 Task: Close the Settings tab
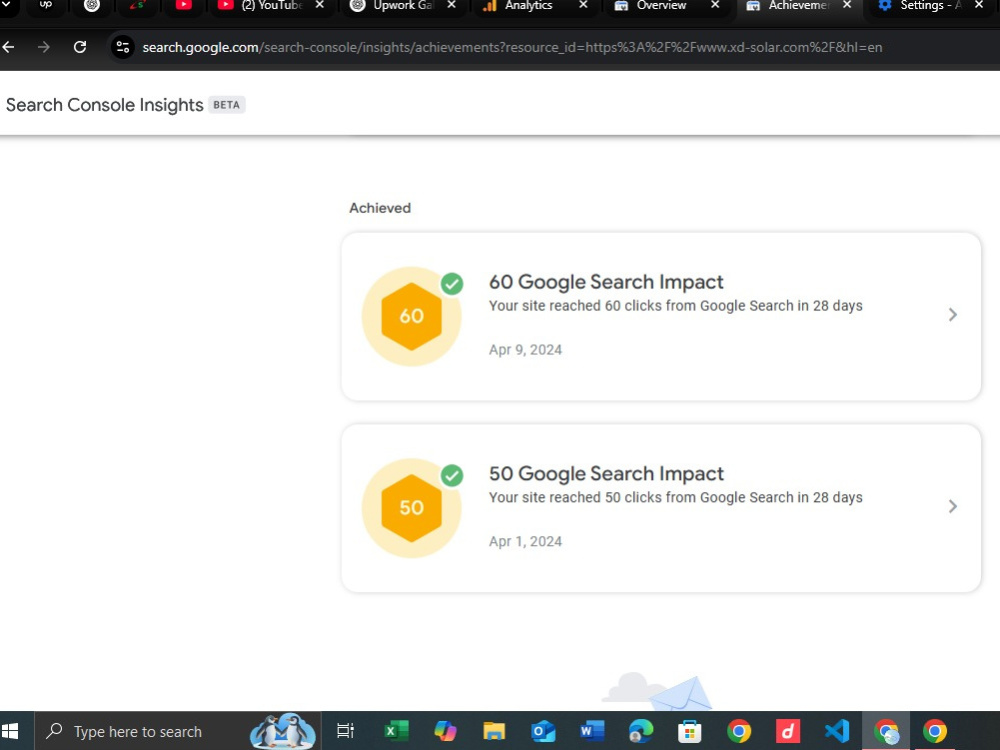tap(979, 5)
